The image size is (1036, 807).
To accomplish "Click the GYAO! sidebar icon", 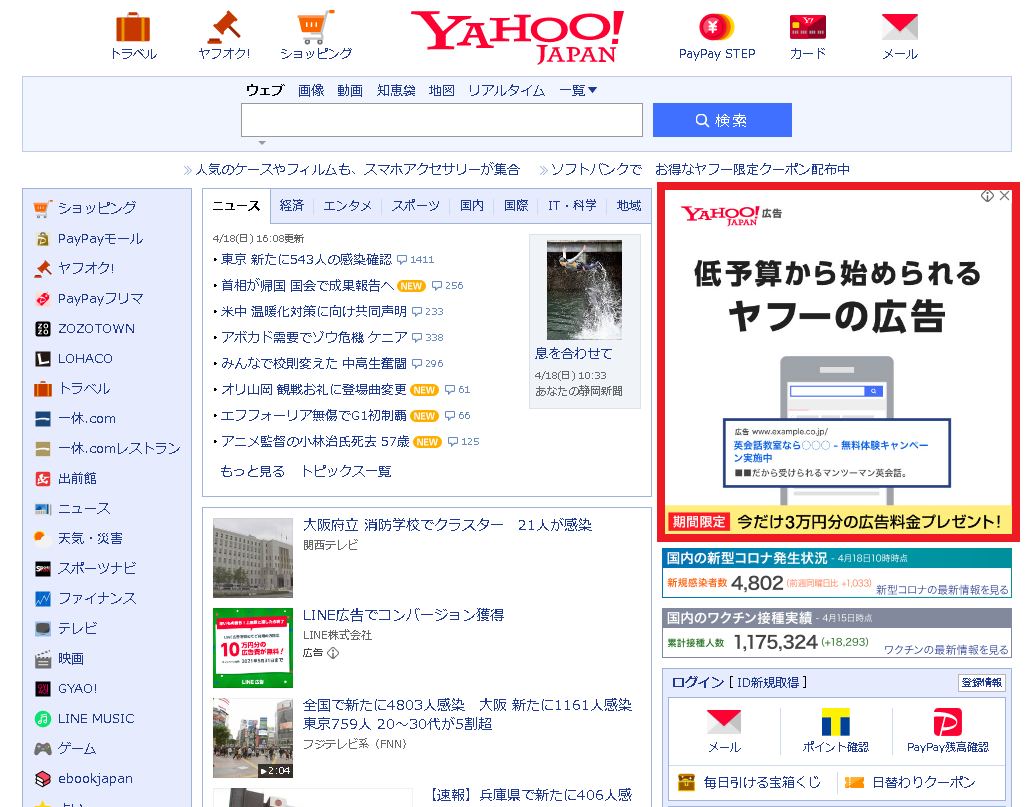I will [42, 689].
